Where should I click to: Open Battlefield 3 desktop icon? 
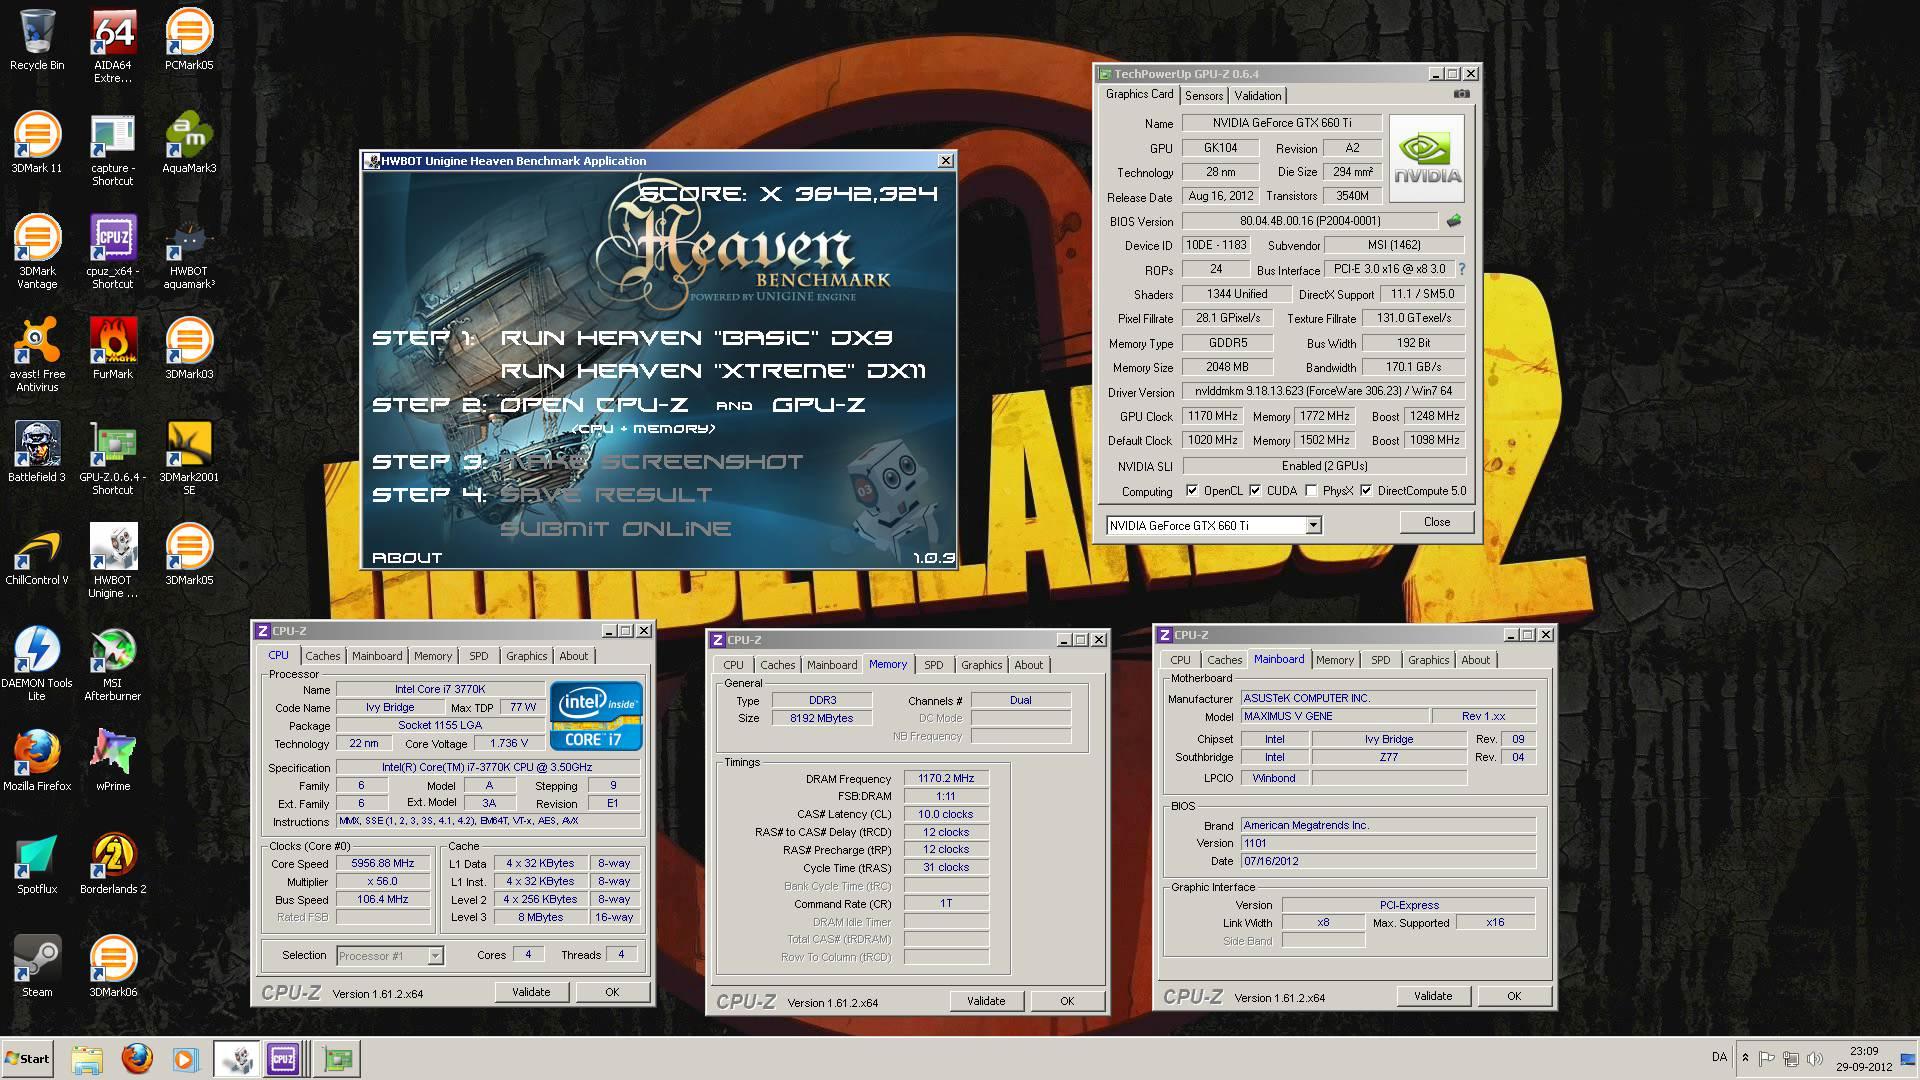point(37,452)
